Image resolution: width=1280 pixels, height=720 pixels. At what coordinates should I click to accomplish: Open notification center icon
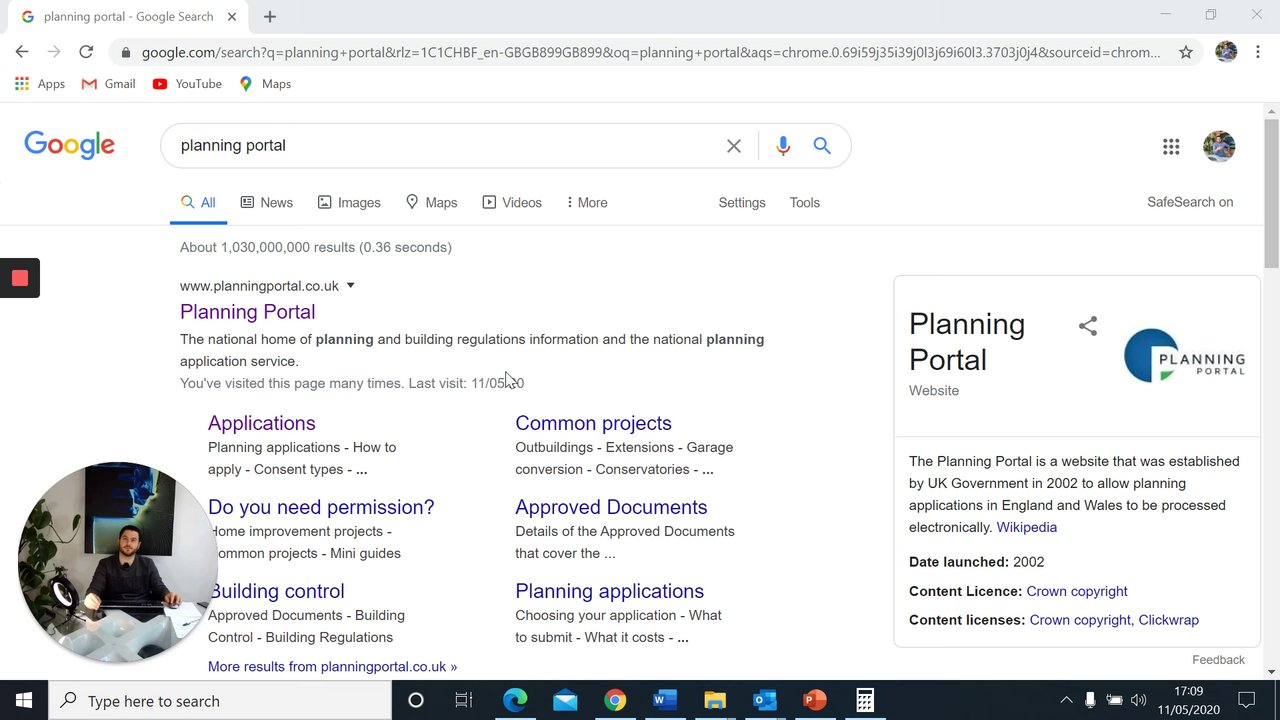[x=1246, y=700]
